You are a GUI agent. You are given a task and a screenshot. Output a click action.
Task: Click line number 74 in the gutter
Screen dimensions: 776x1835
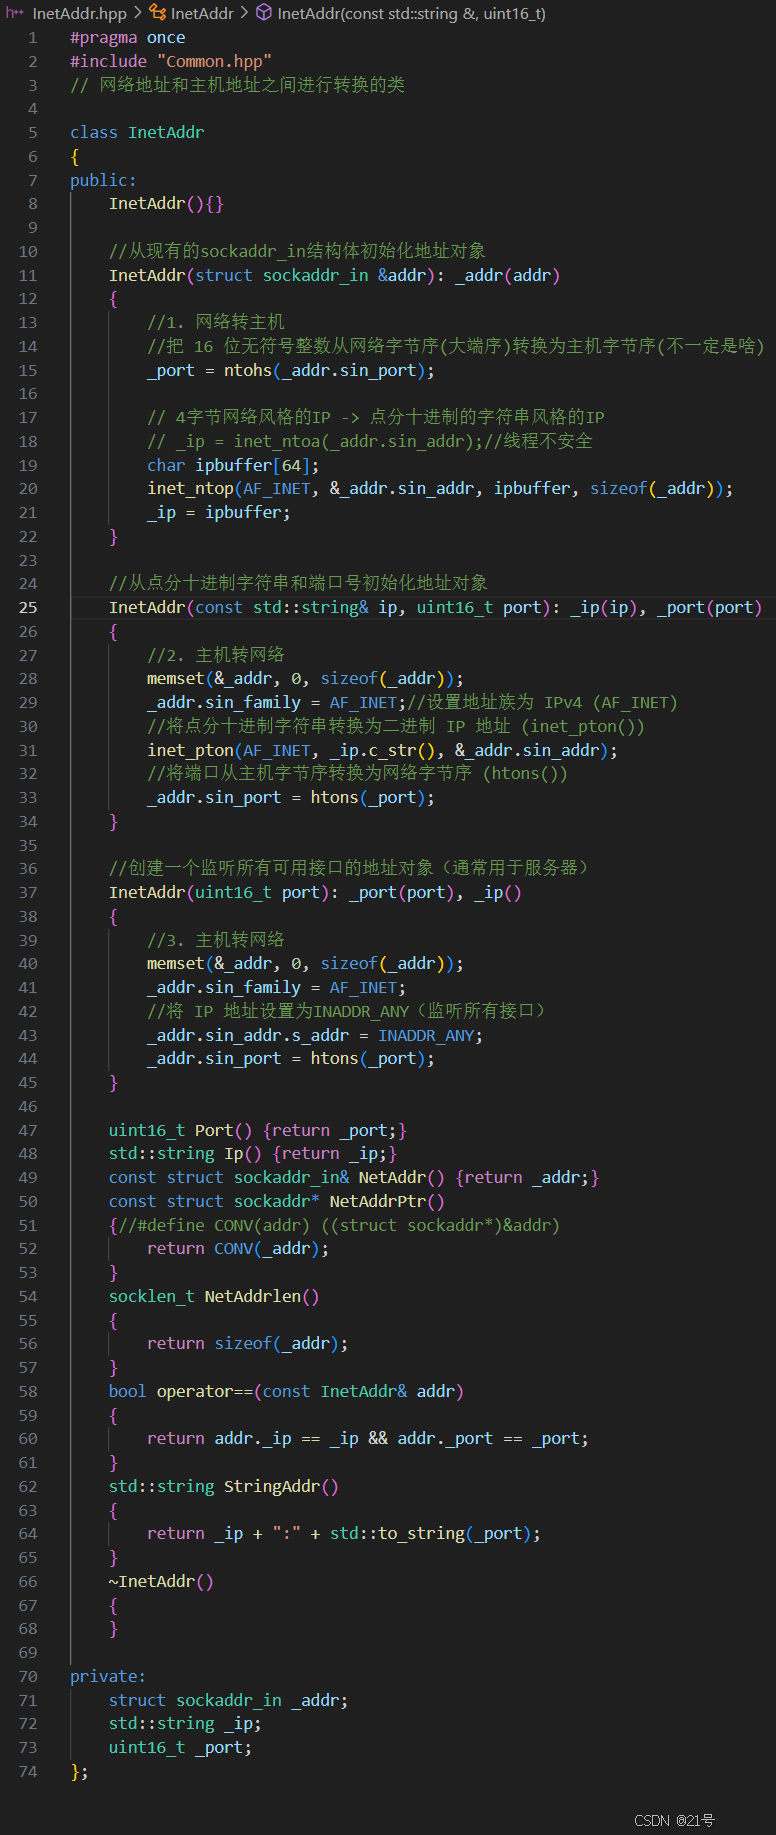click(28, 1771)
